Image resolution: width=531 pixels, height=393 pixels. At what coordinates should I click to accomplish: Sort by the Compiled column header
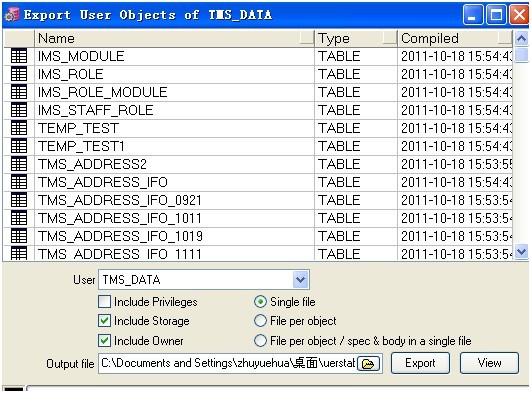pos(455,38)
